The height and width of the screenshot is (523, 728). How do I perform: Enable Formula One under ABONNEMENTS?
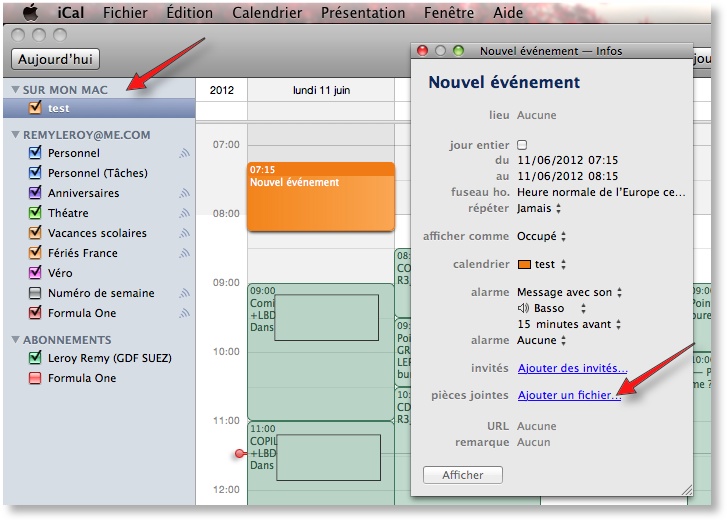click(x=35, y=378)
